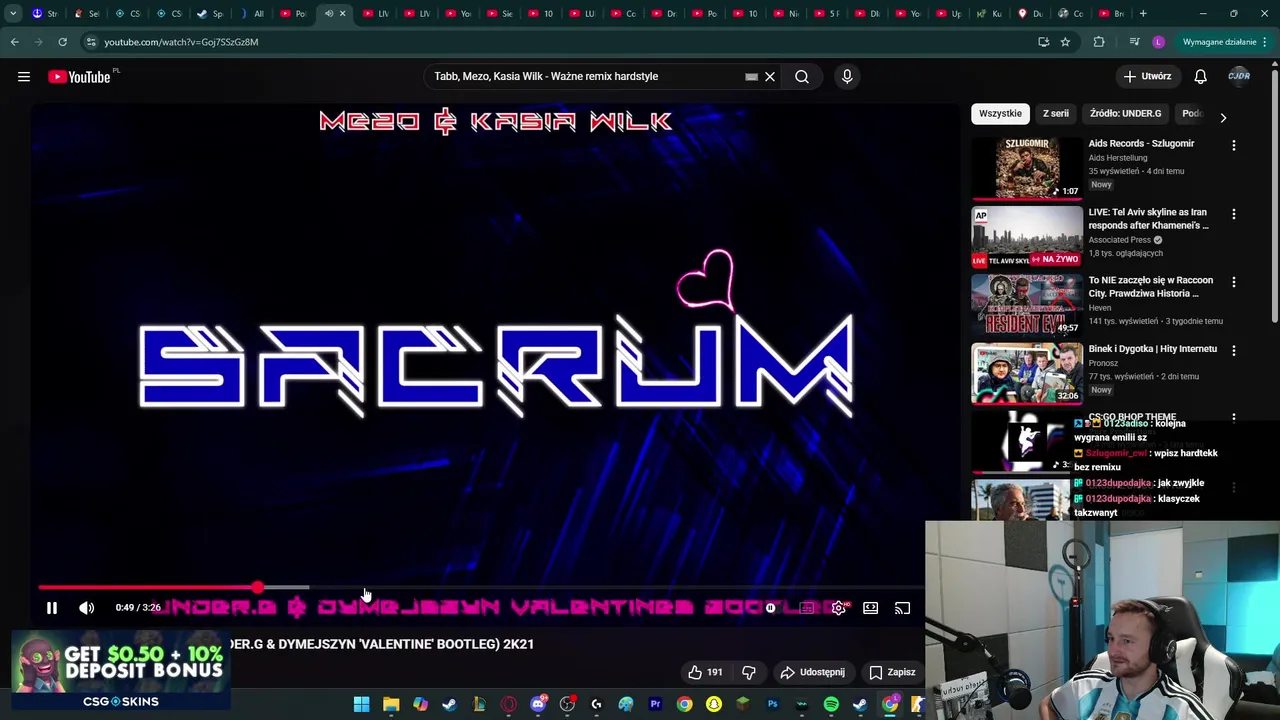Open Discord from the taskbar
The height and width of the screenshot is (720, 1280).
(538, 705)
